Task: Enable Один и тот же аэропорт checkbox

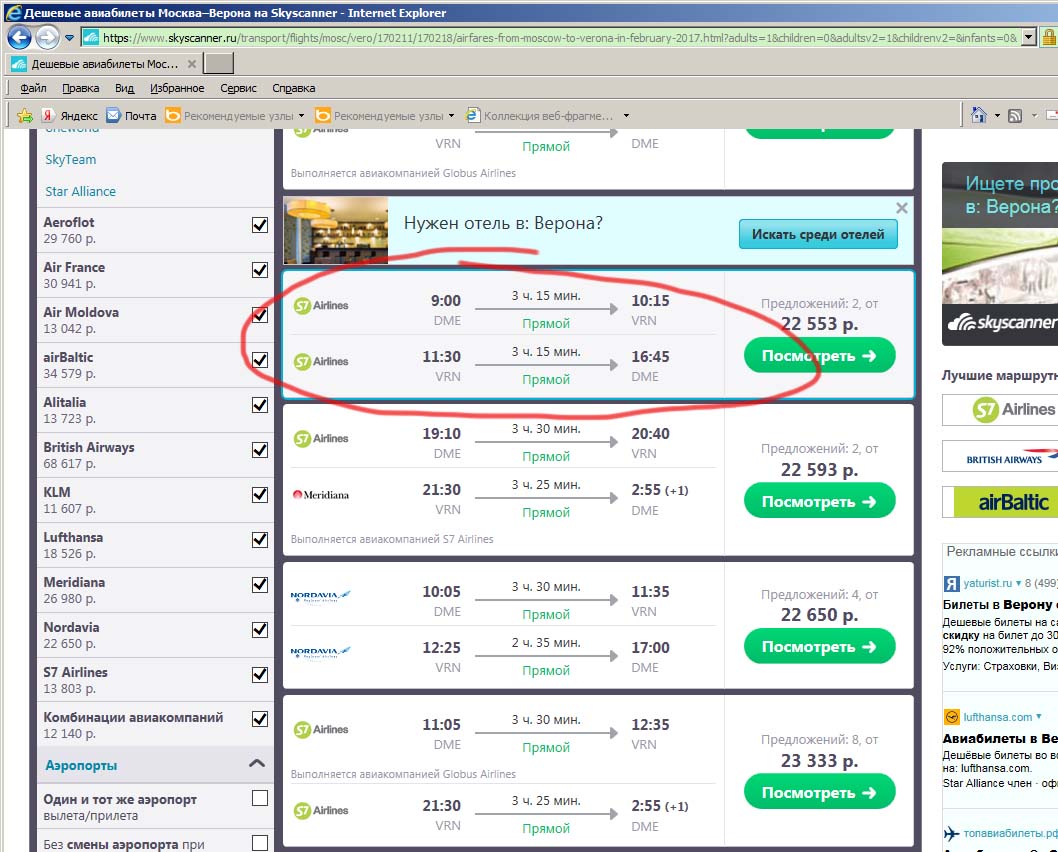Action: pyautogui.click(x=260, y=799)
